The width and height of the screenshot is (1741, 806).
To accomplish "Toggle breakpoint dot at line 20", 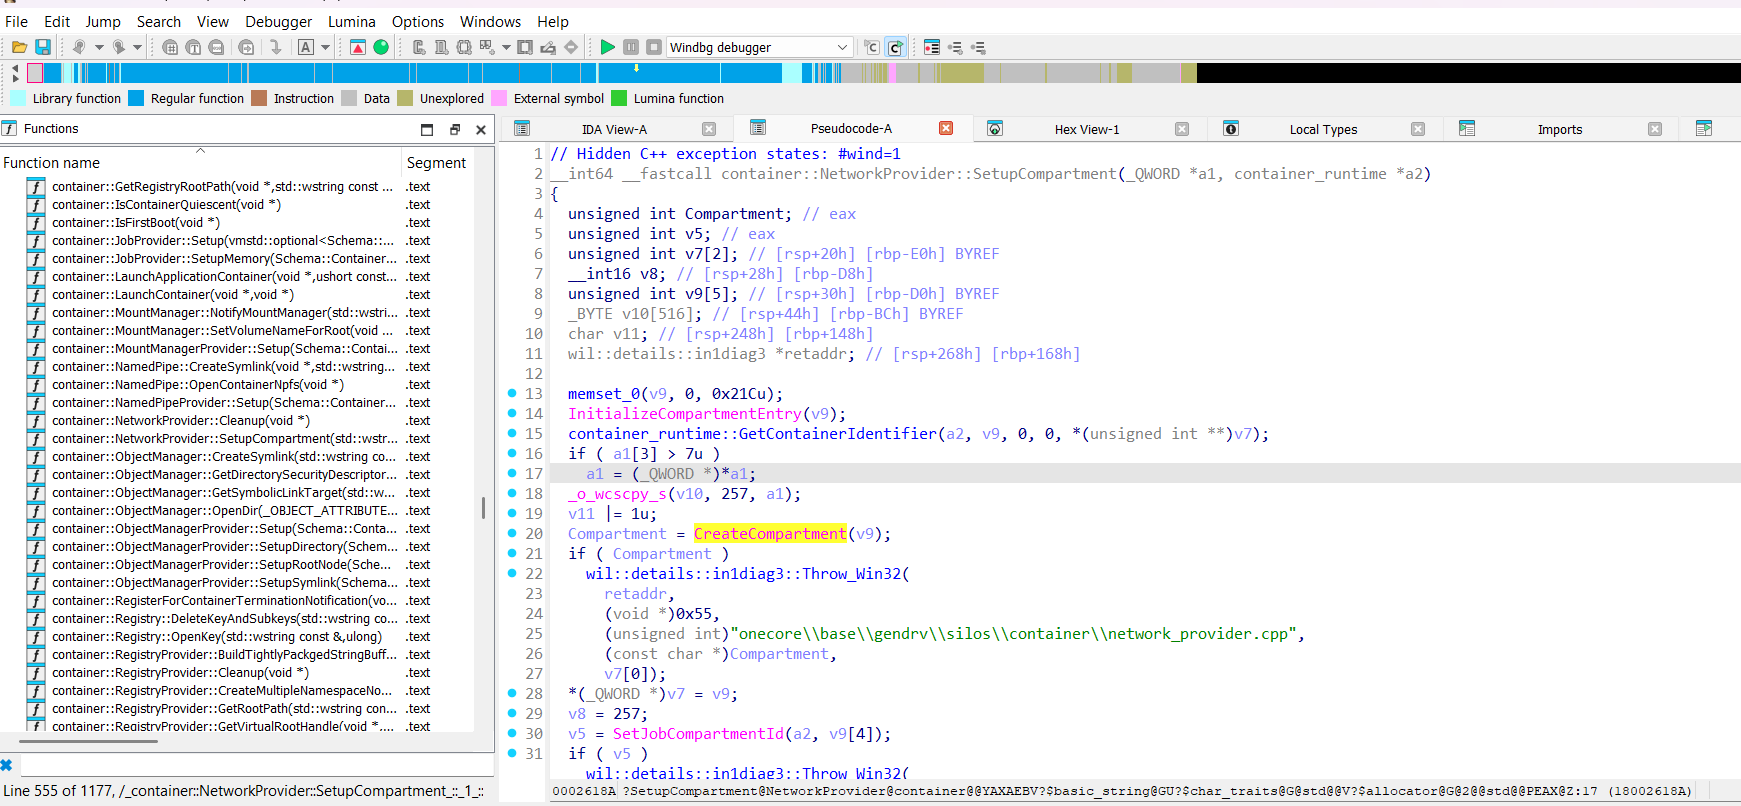I will (512, 534).
